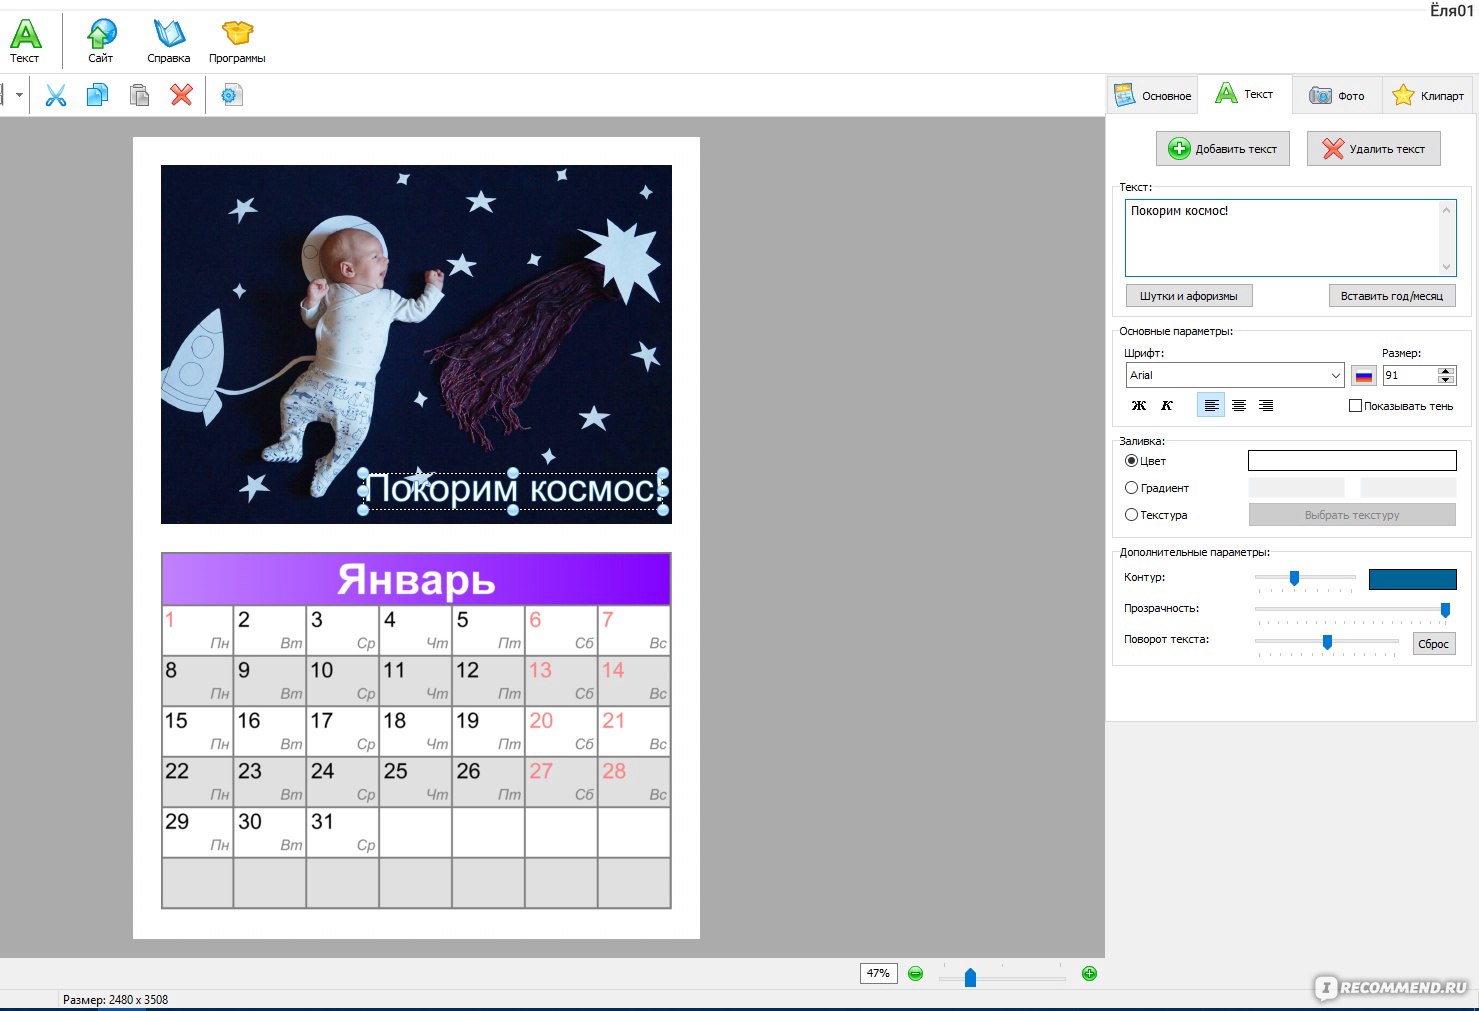Image resolution: width=1479 pixels, height=1011 pixels.
Task: Click the Поворот текста slider handle
Action: [1327, 641]
